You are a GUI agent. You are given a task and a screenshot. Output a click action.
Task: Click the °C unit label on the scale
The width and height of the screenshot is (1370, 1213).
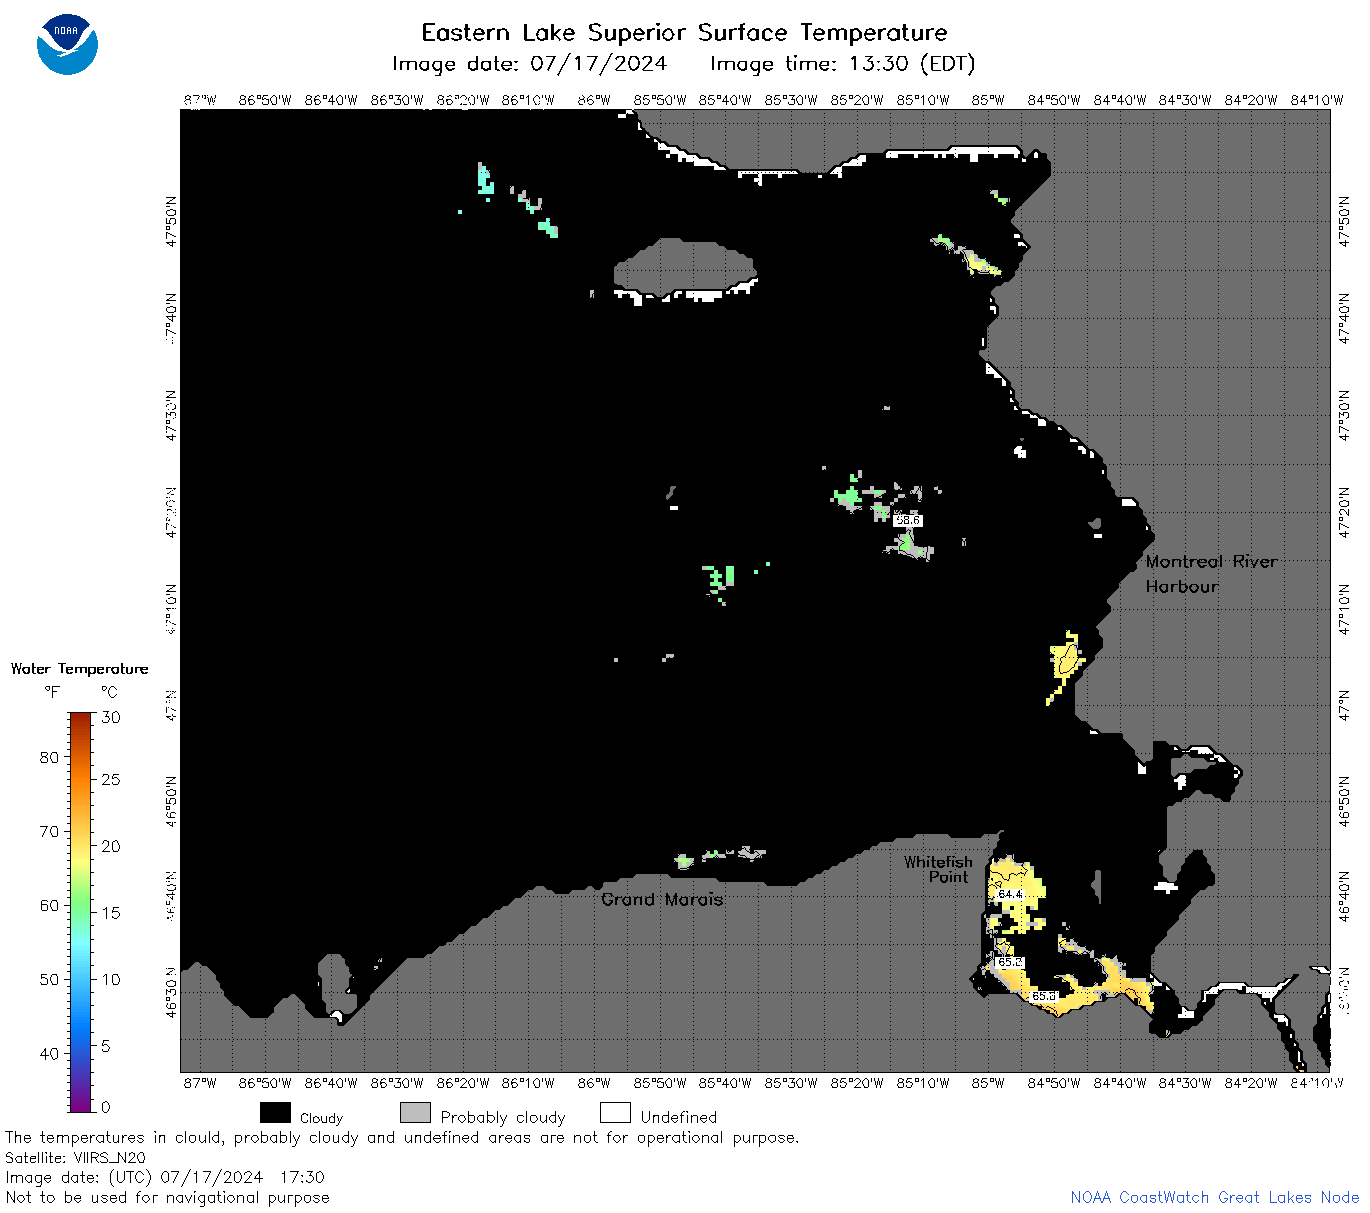[x=109, y=692]
